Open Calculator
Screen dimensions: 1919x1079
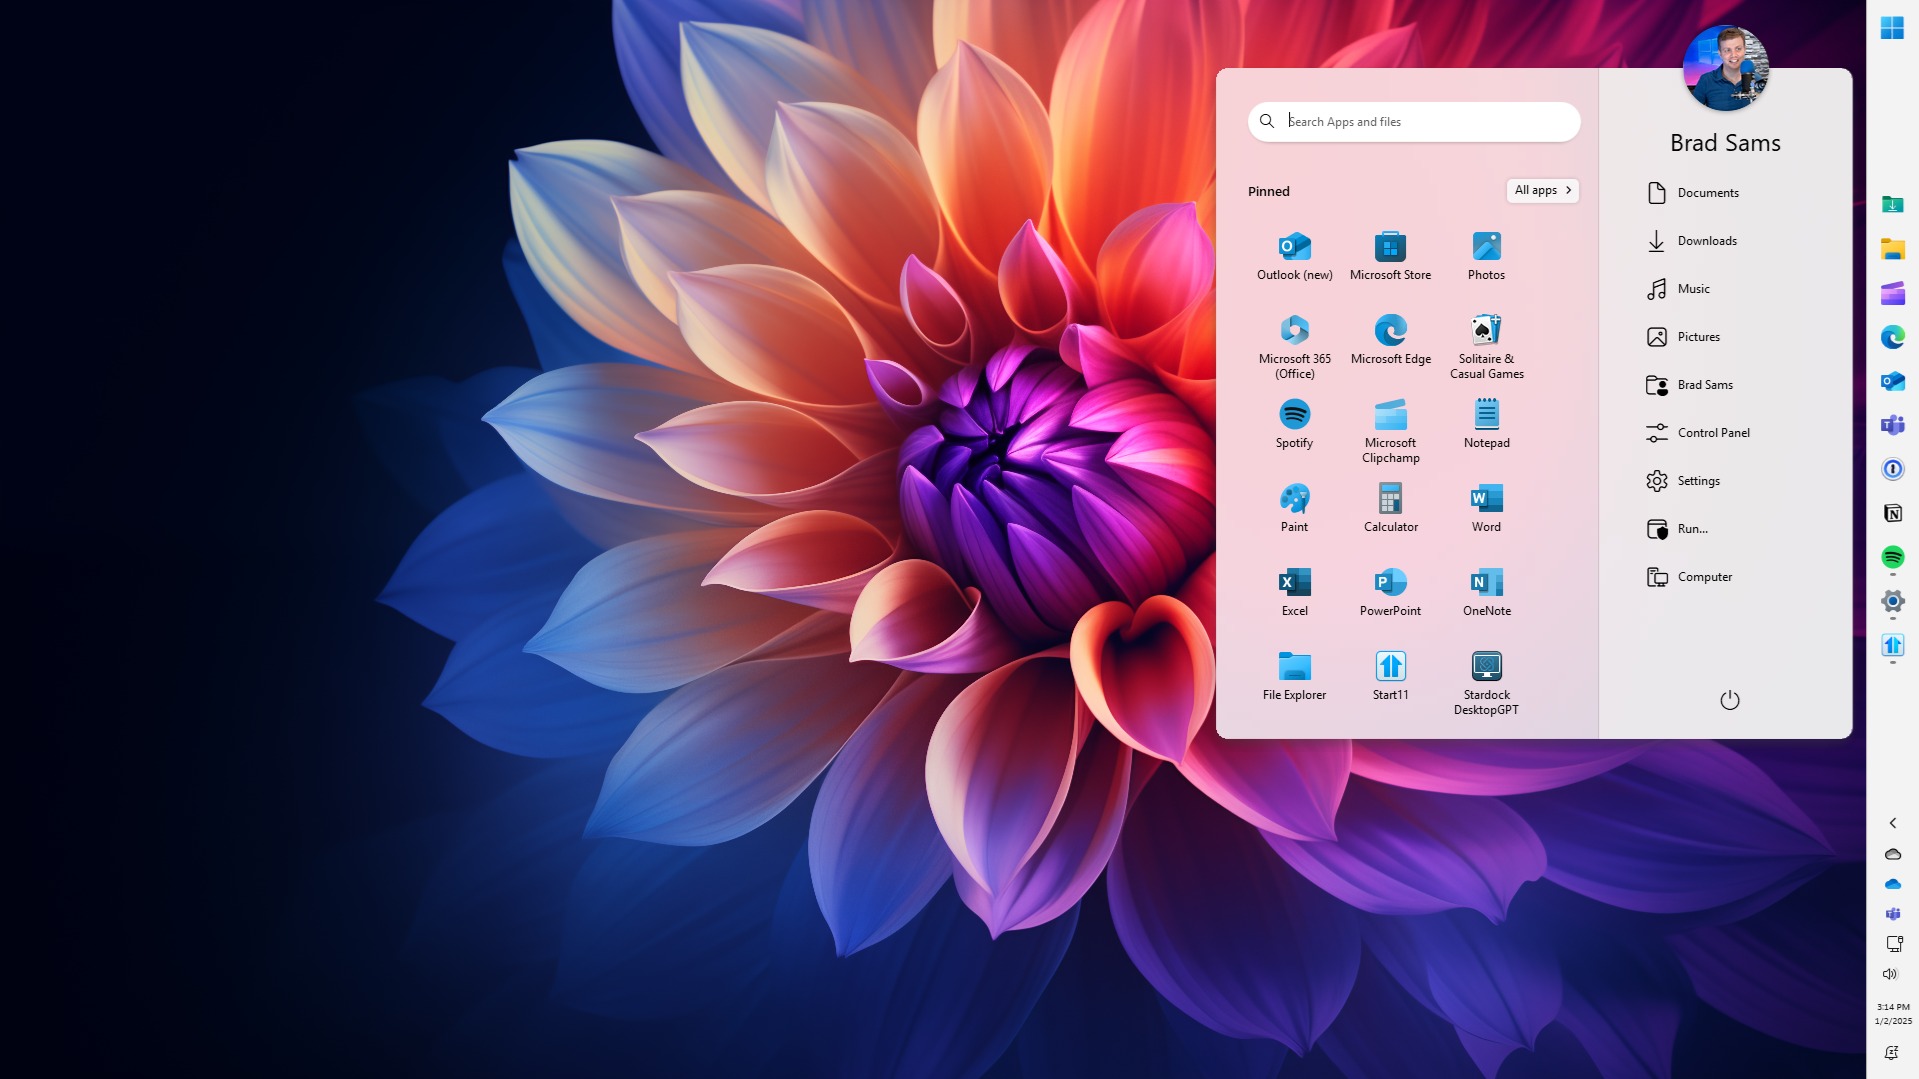pyautogui.click(x=1390, y=509)
